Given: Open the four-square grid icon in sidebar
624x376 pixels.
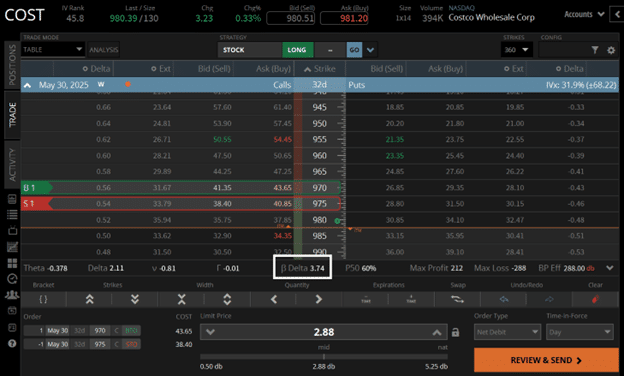Looking at the screenshot, I should tap(12, 263).
